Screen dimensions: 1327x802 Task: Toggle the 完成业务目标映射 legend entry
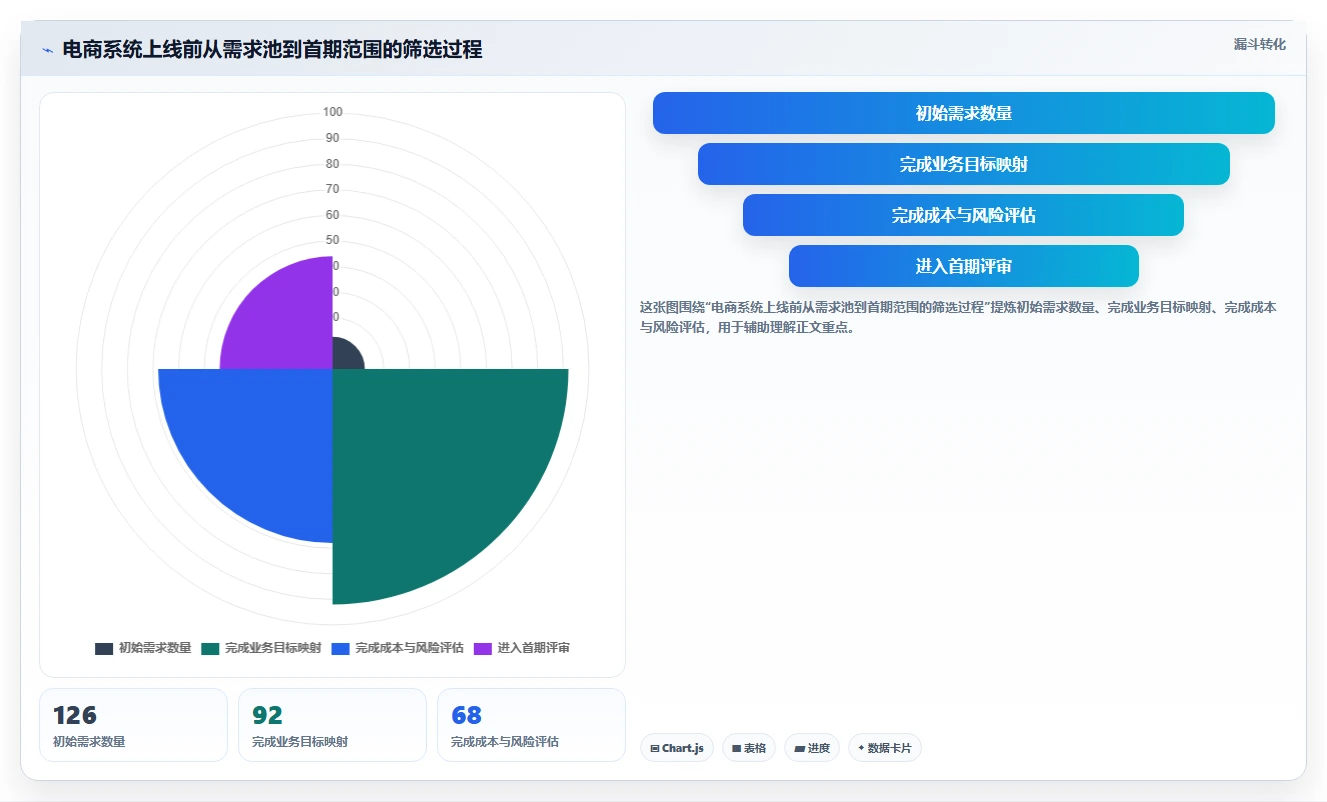pyautogui.click(x=261, y=648)
